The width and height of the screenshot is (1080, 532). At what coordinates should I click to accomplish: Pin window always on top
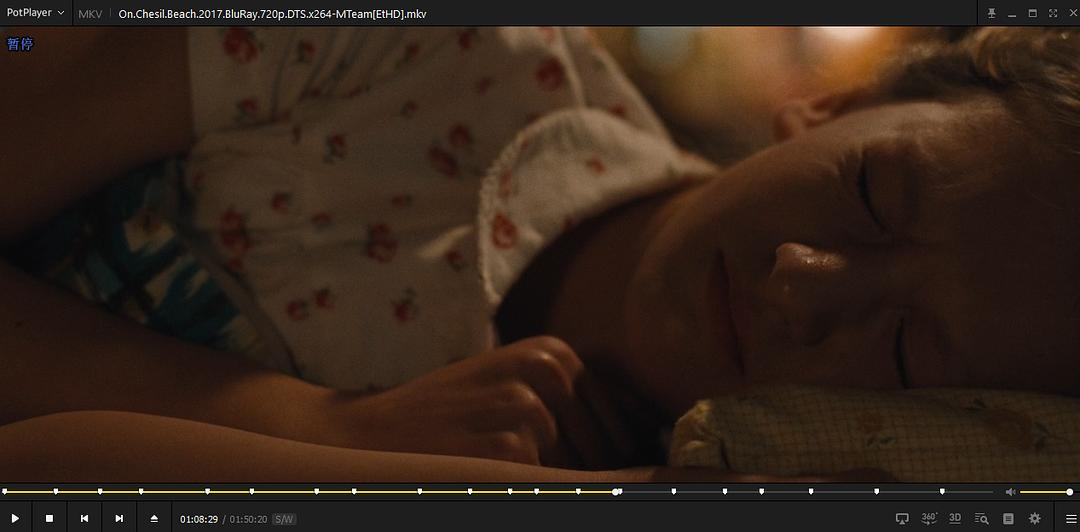pos(992,13)
